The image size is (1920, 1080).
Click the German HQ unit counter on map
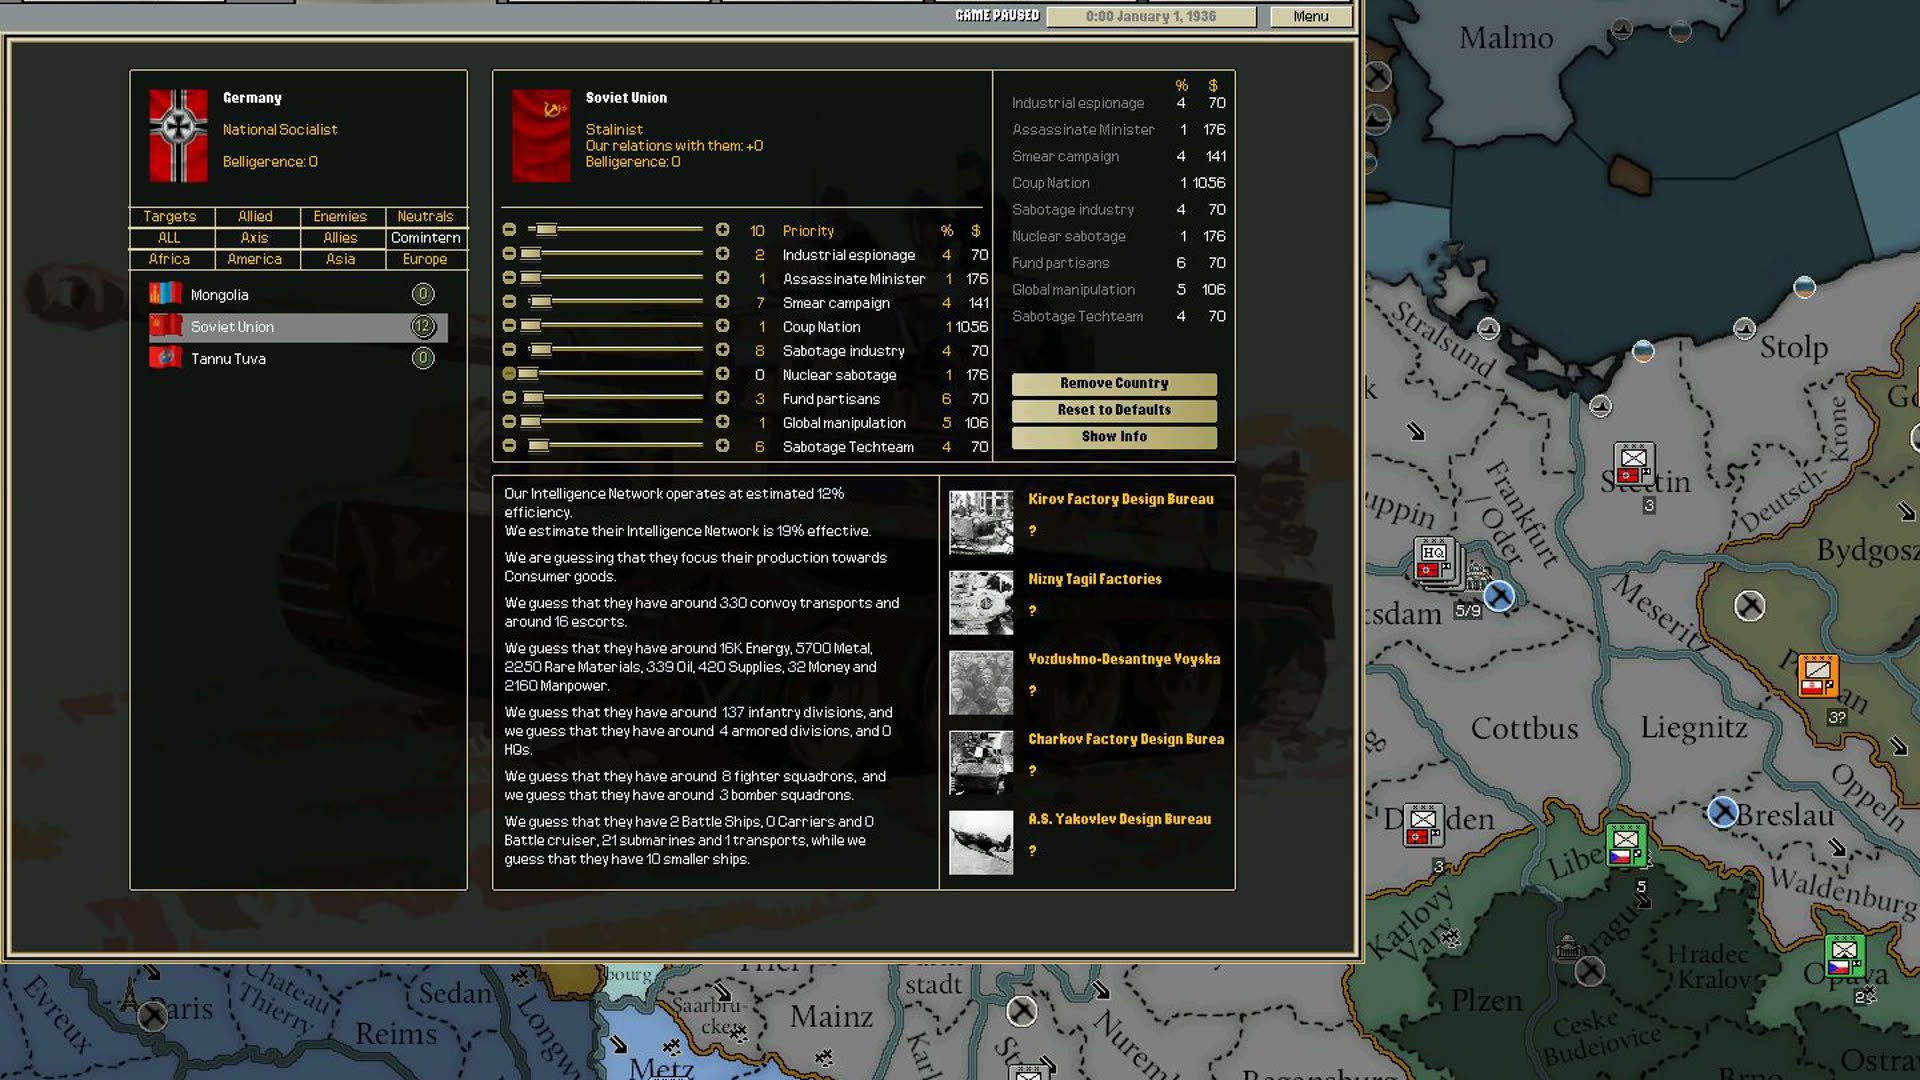(1434, 560)
